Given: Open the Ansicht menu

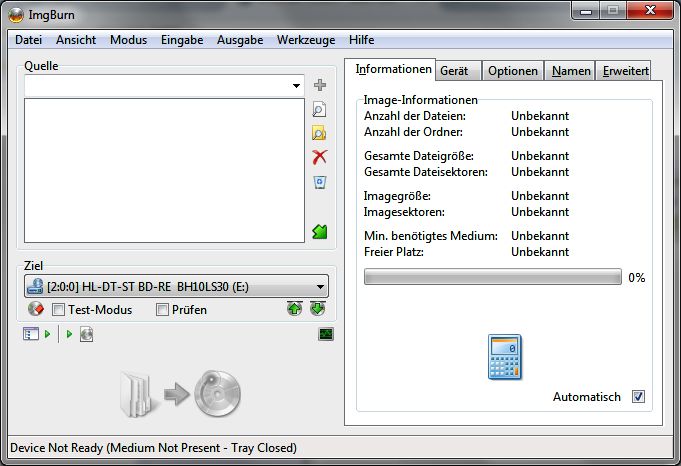Looking at the screenshot, I should click(76, 40).
